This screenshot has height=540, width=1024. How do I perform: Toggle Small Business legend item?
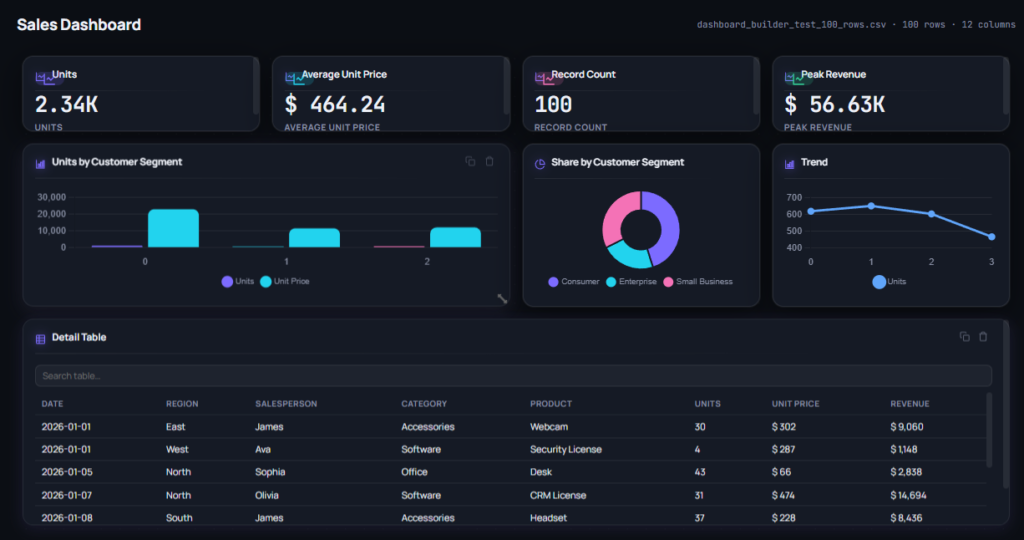(698, 281)
